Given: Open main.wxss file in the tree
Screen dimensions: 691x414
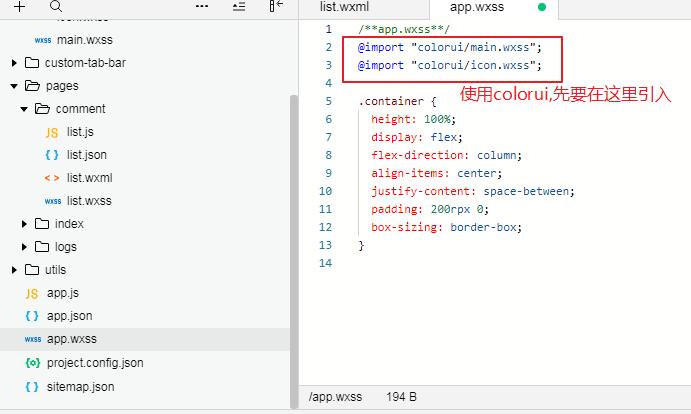Looking at the screenshot, I should 85,40.
